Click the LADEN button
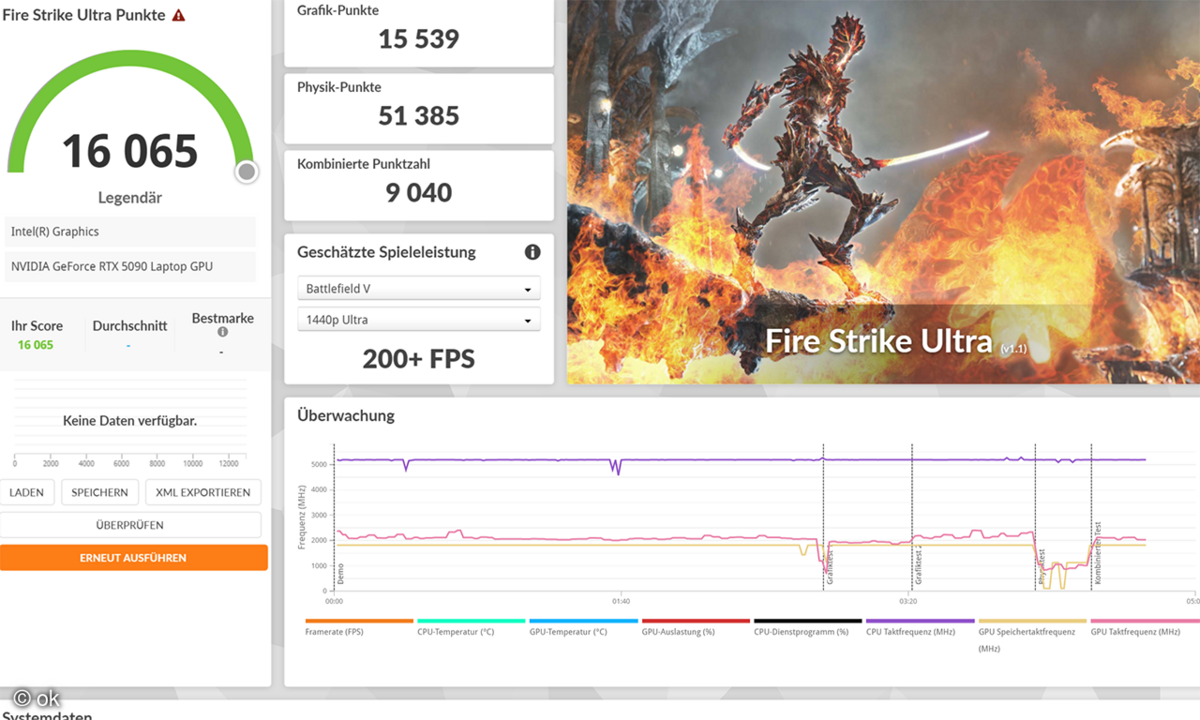Image resolution: width=1200 pixels, height=720 pixels. point(27,492)
